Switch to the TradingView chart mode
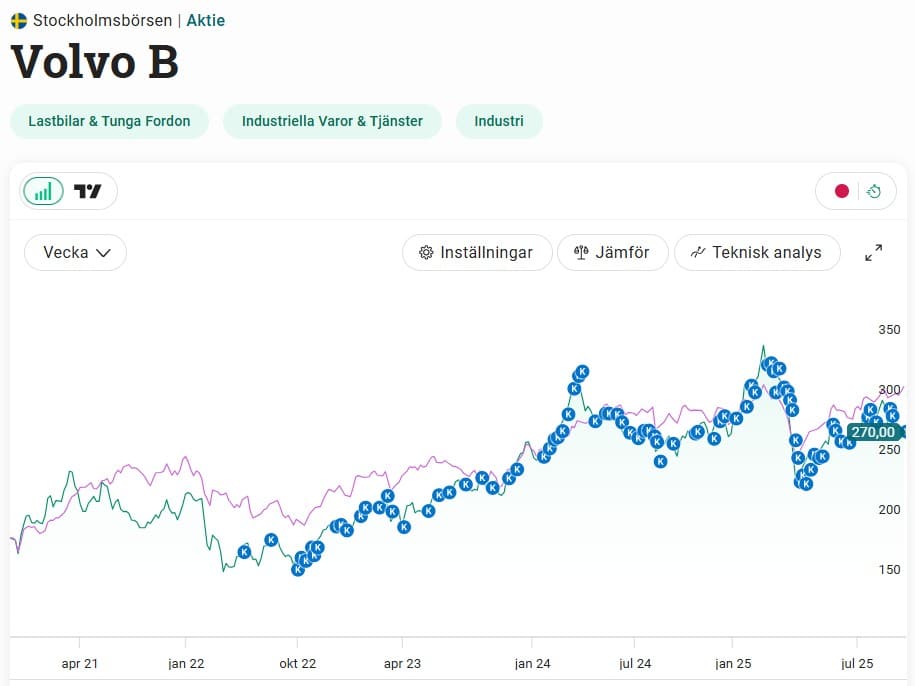The image size is (915, 686). click(x=88, y=191)
